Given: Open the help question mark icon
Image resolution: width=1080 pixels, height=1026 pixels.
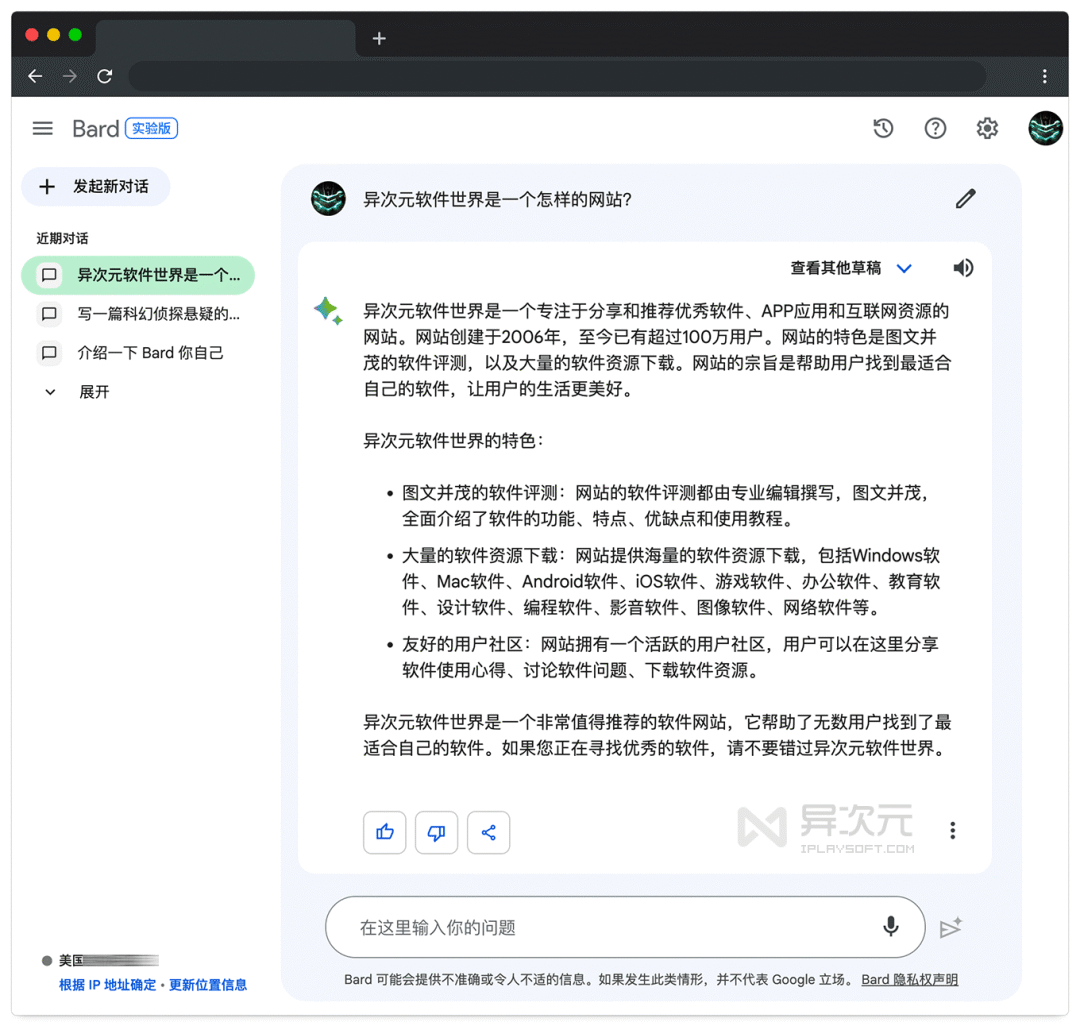Looking at the screenshot, I should [935, 128].
